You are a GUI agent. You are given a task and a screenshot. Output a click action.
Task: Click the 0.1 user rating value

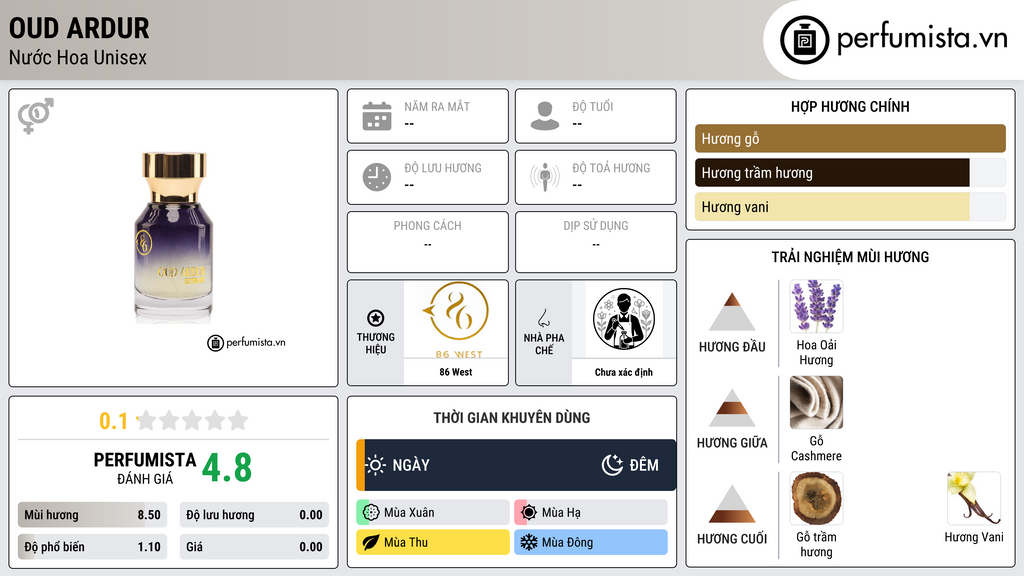114,421
